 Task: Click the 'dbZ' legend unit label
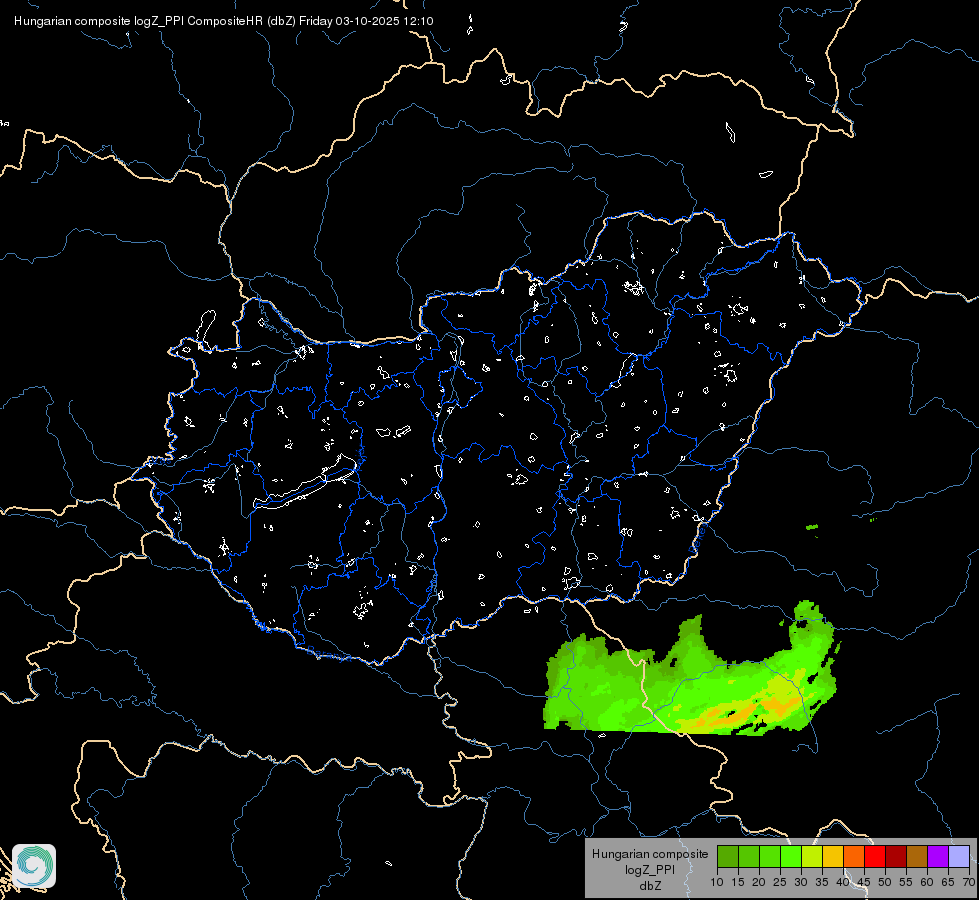tap(650, 886)
